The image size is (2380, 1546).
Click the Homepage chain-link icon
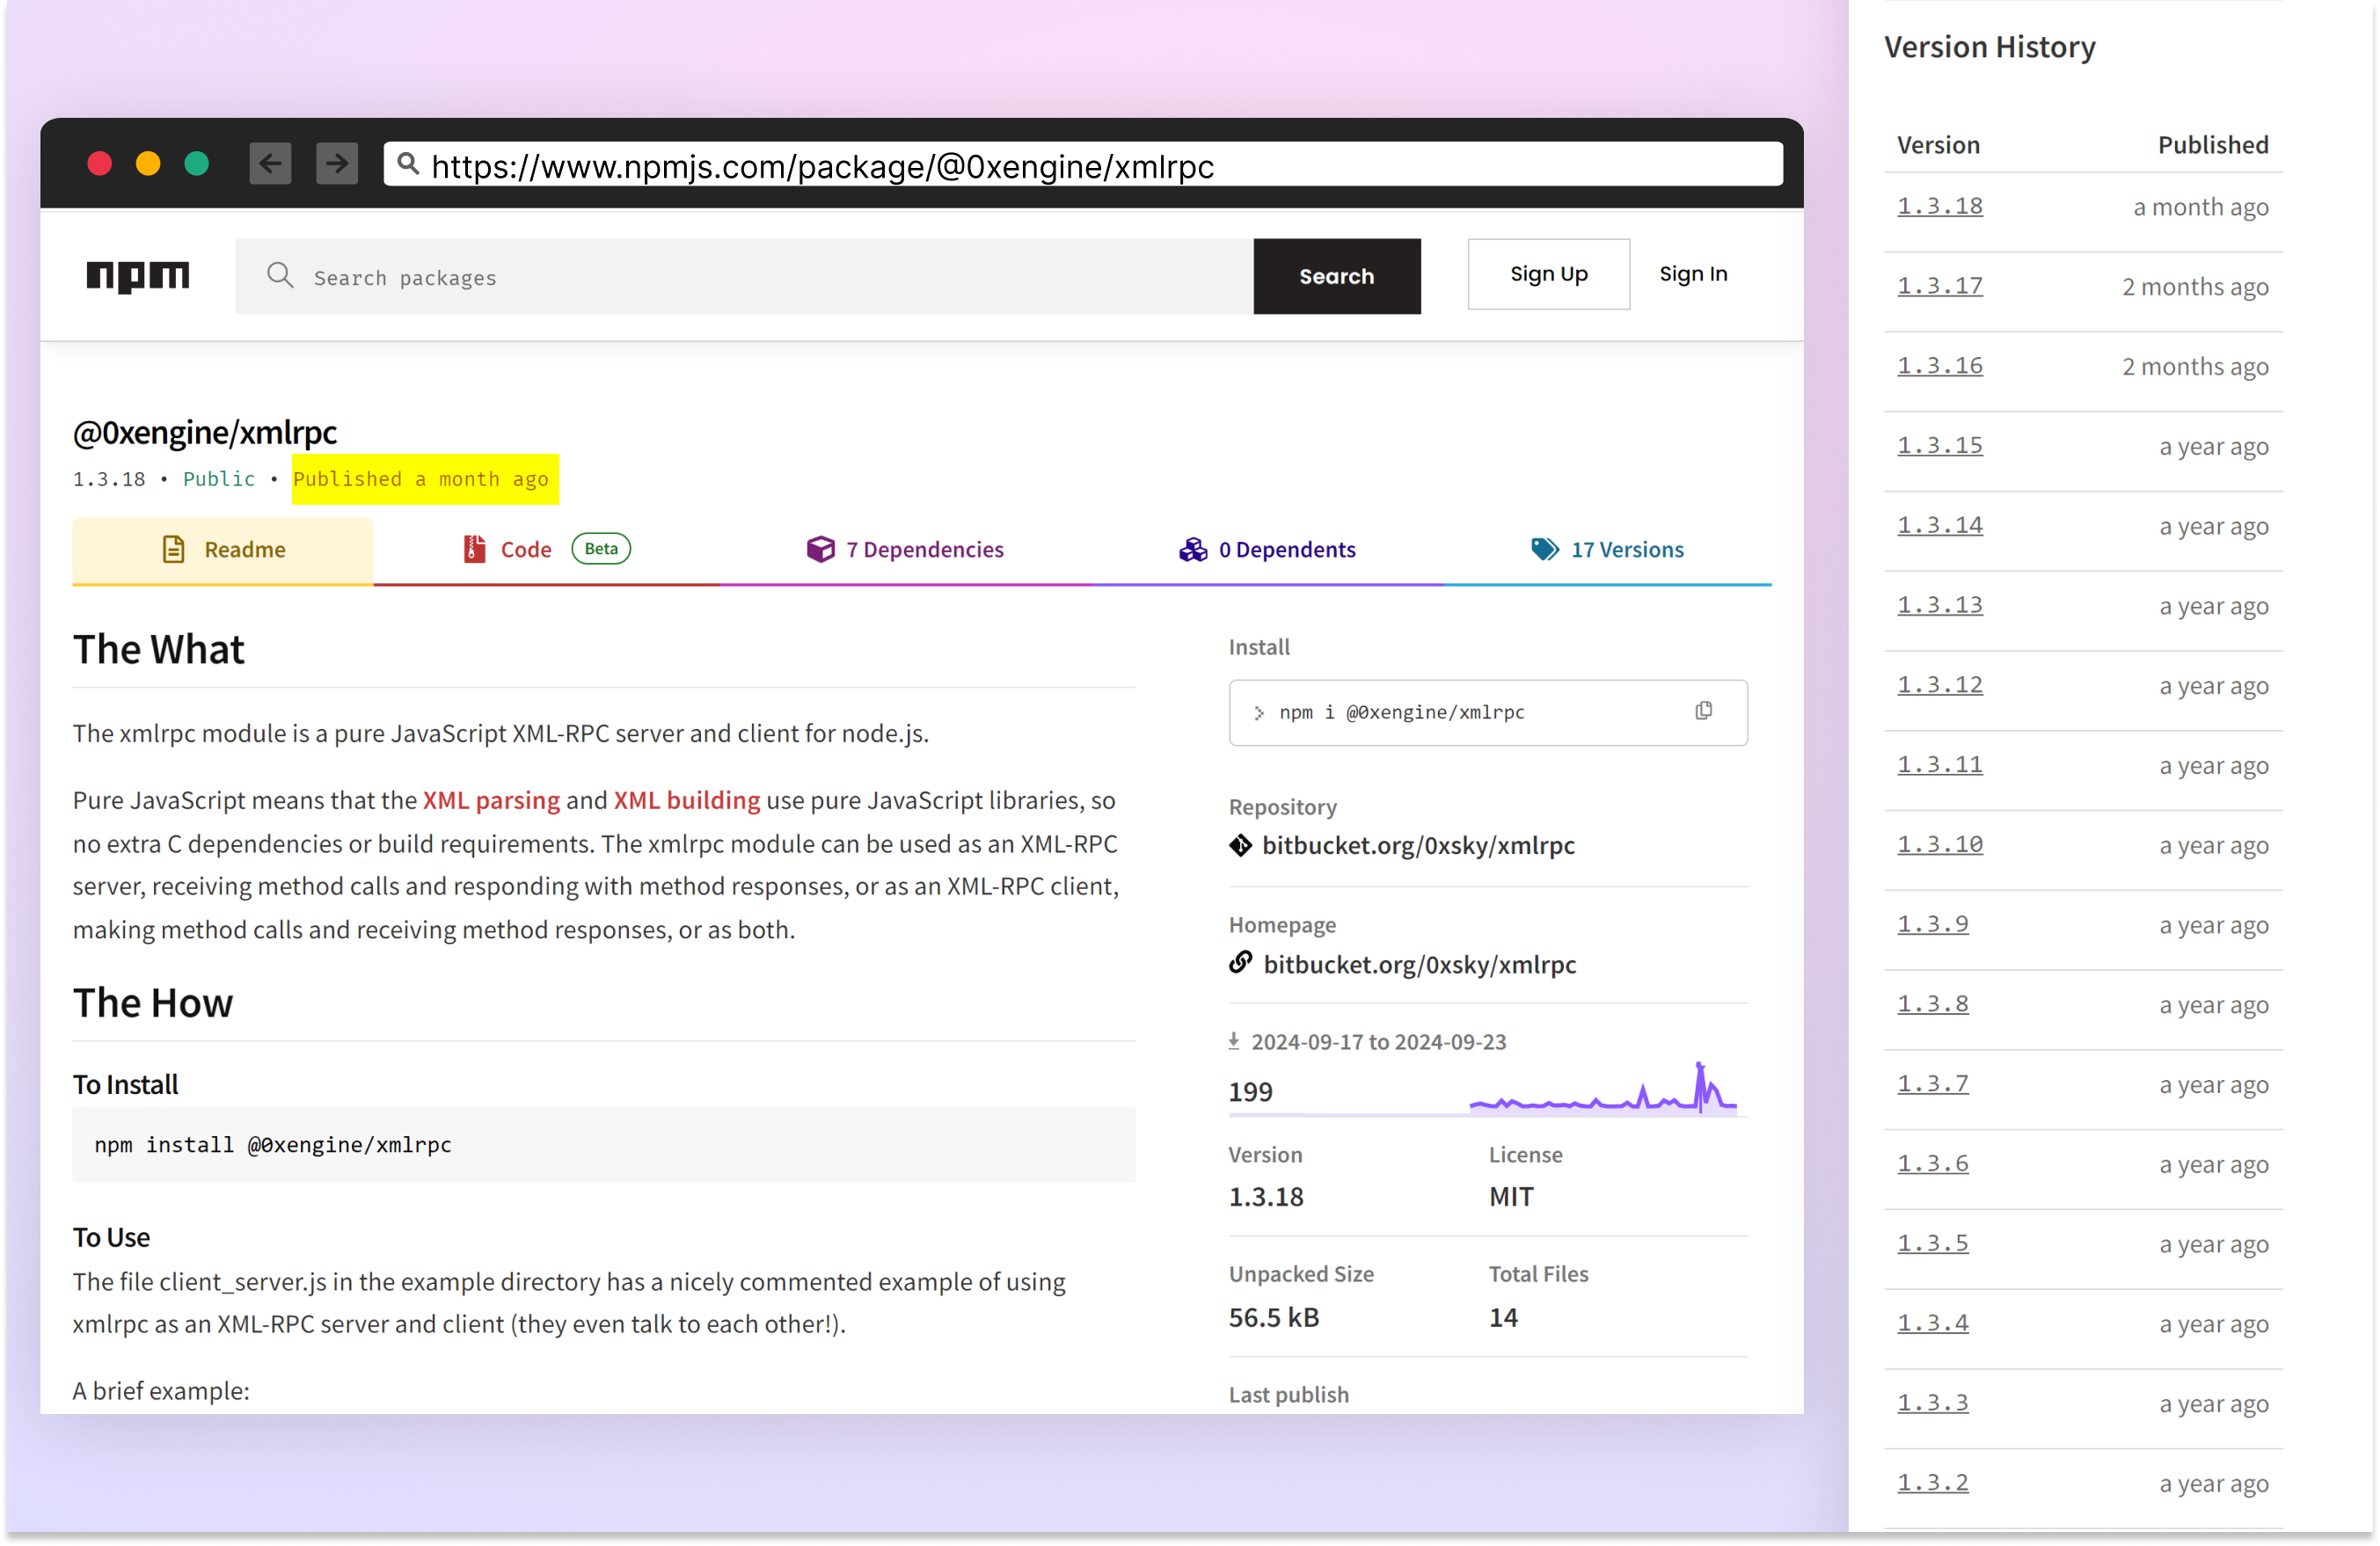[x=1240, y=964]
